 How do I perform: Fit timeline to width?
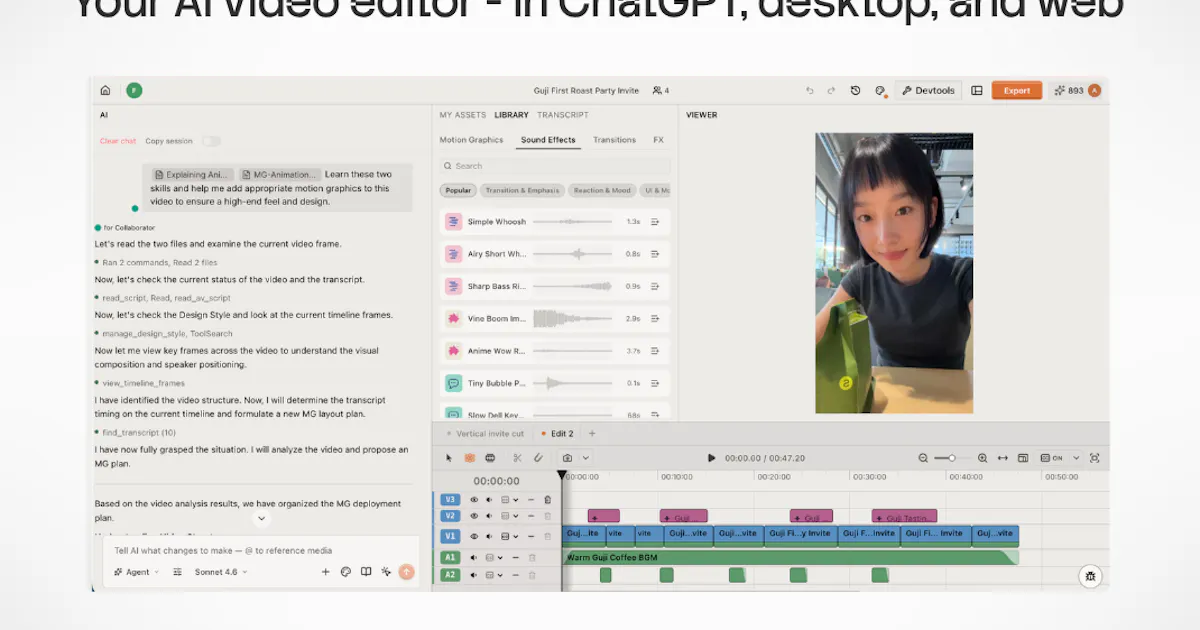click(1003, 458)
